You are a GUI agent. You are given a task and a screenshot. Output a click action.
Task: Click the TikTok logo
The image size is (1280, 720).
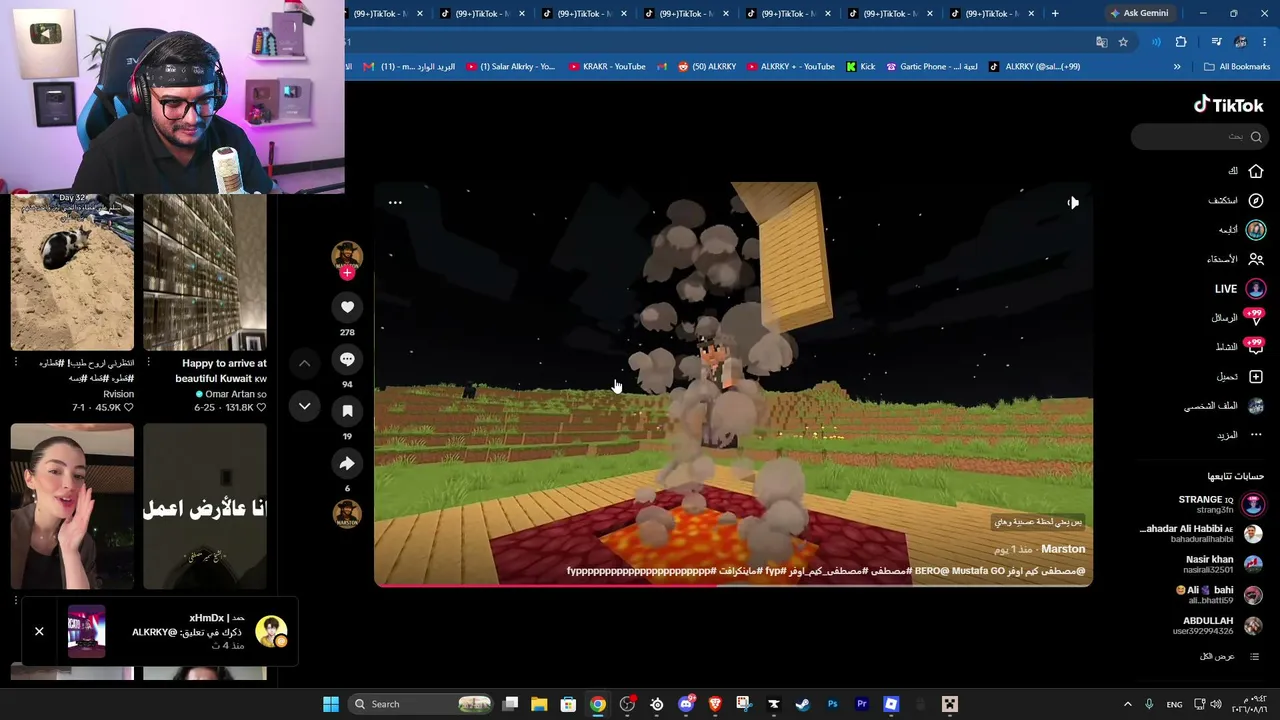(1228, 105)
